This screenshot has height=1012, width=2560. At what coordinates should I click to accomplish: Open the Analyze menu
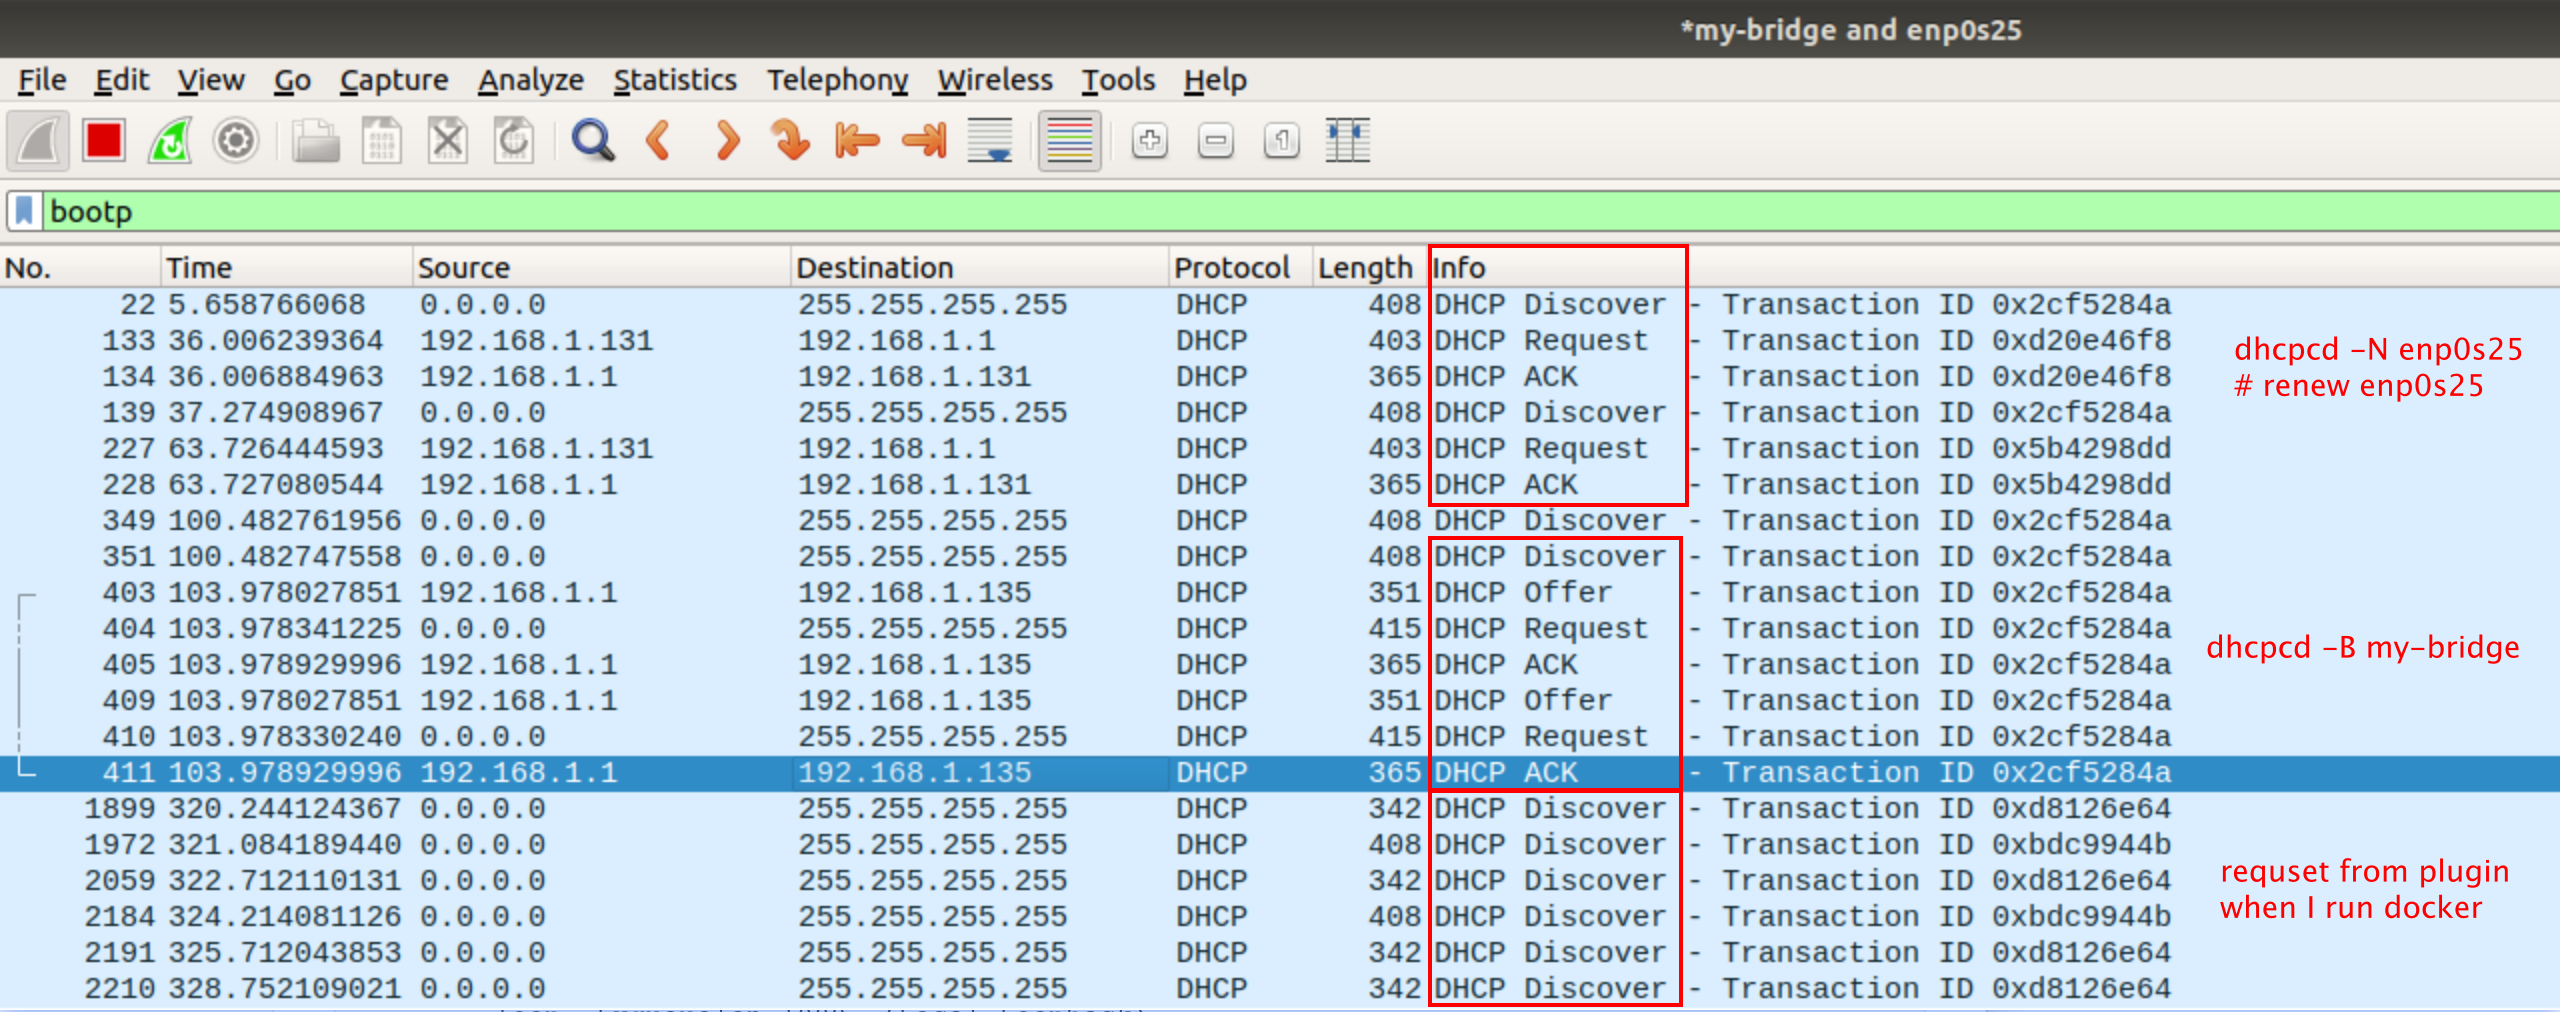531,80
